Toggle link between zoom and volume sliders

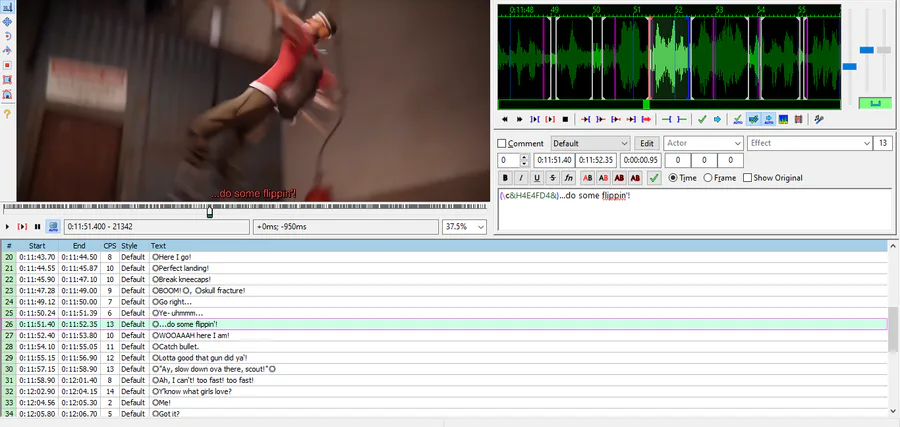point(875,103)
